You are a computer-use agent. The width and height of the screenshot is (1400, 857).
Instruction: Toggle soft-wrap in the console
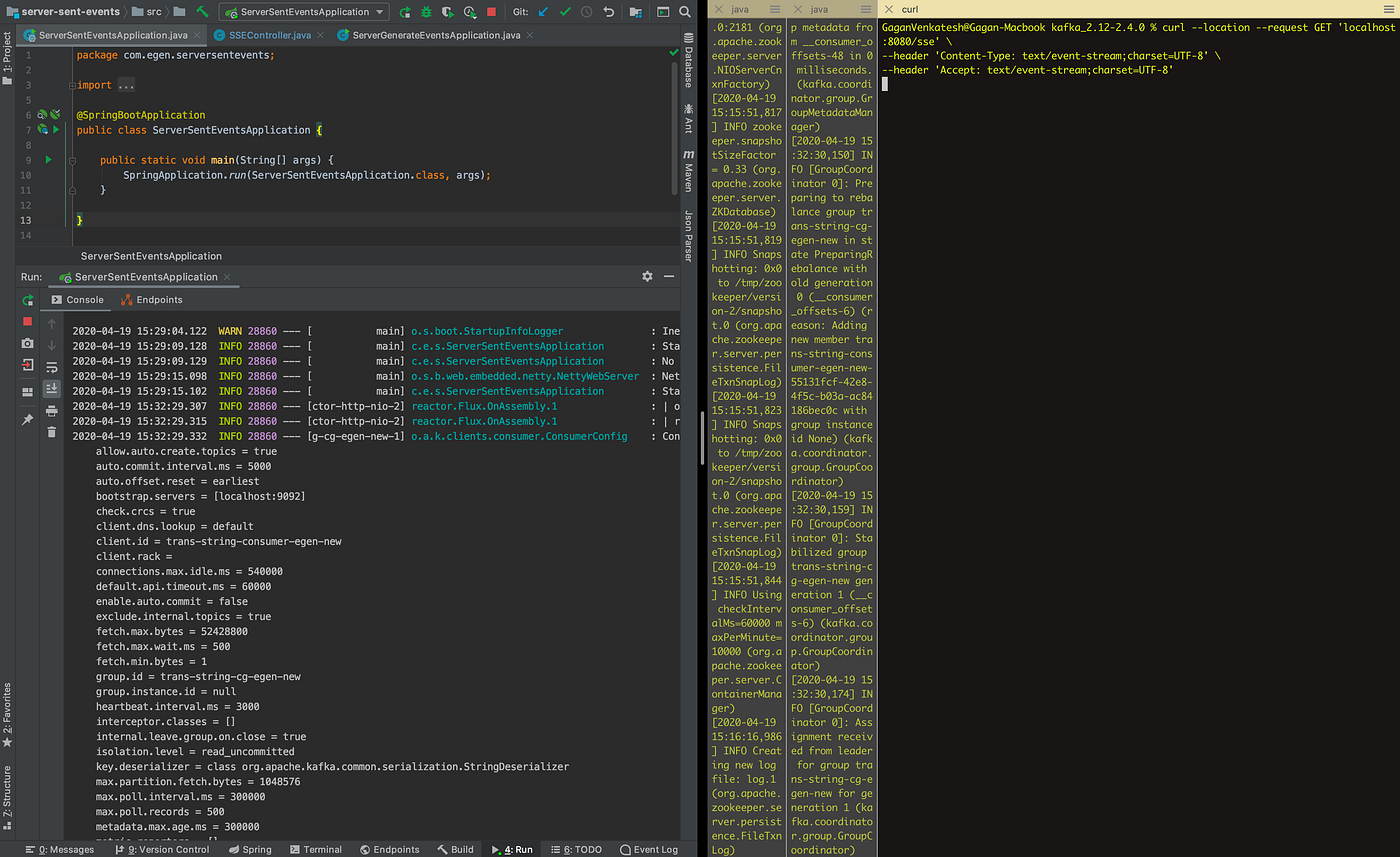pos(52,367)
